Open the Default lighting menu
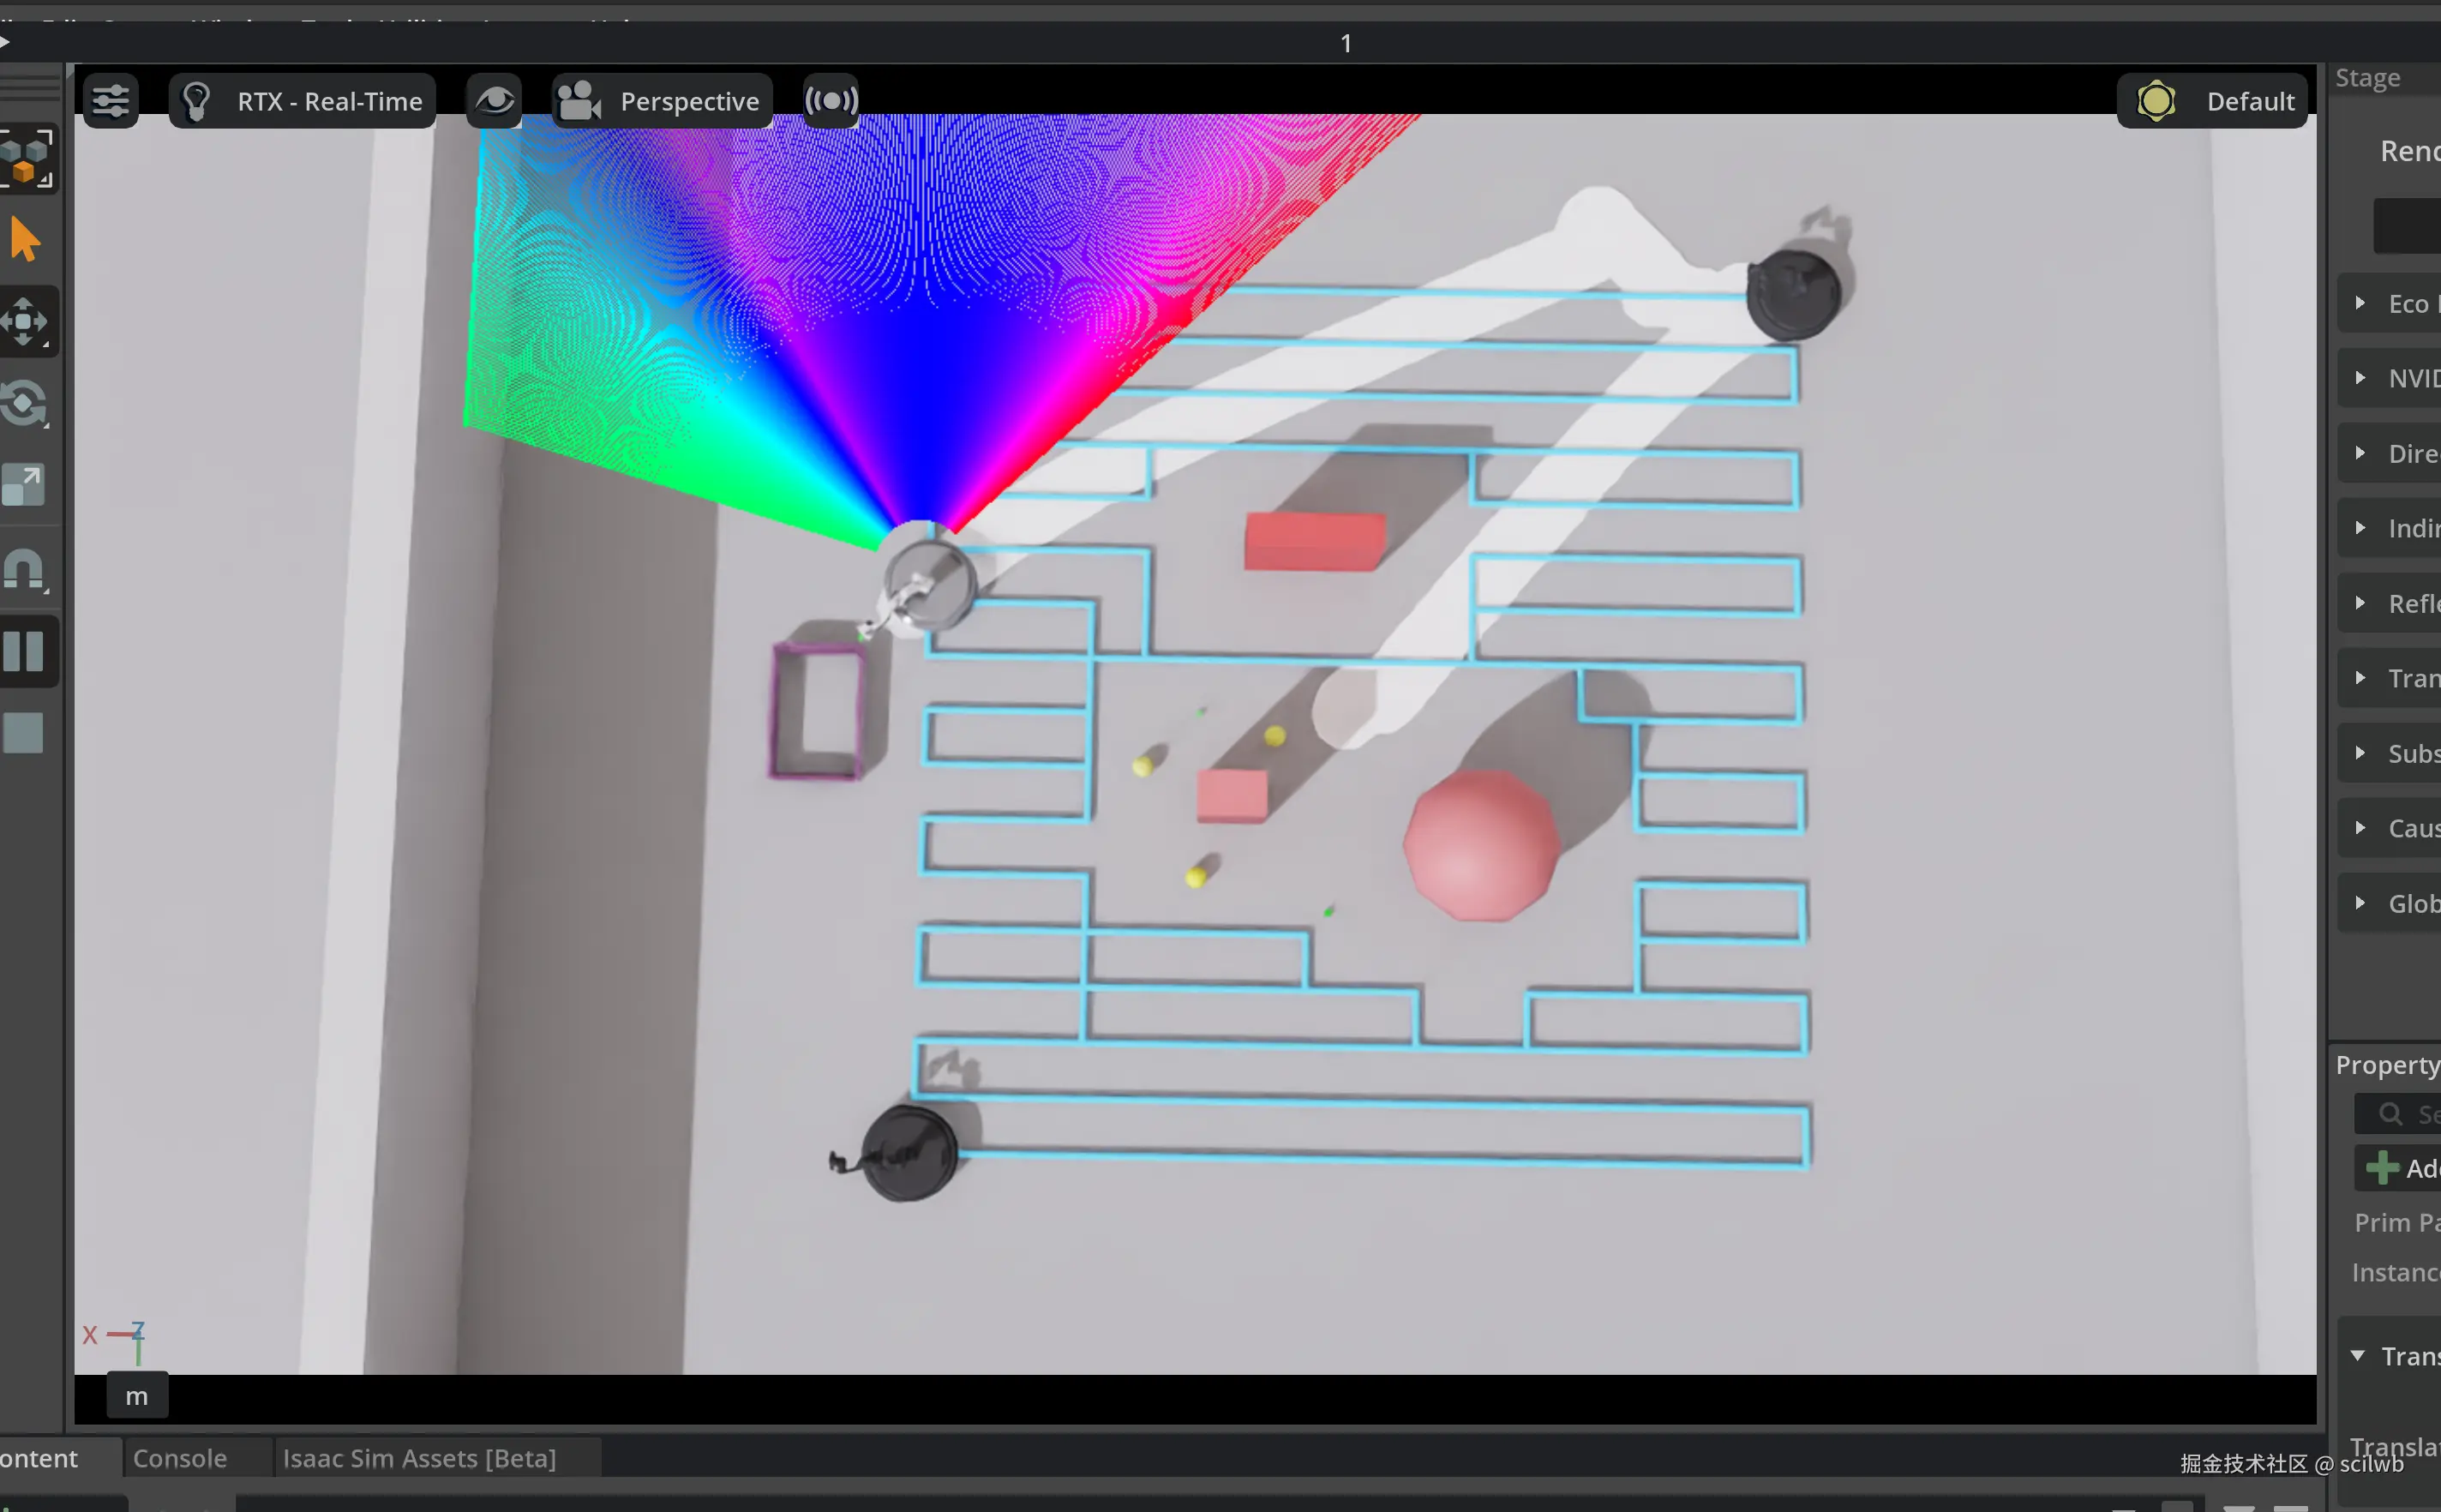The width and height of the screenshot is (2441, 1512). [2212, 101]
